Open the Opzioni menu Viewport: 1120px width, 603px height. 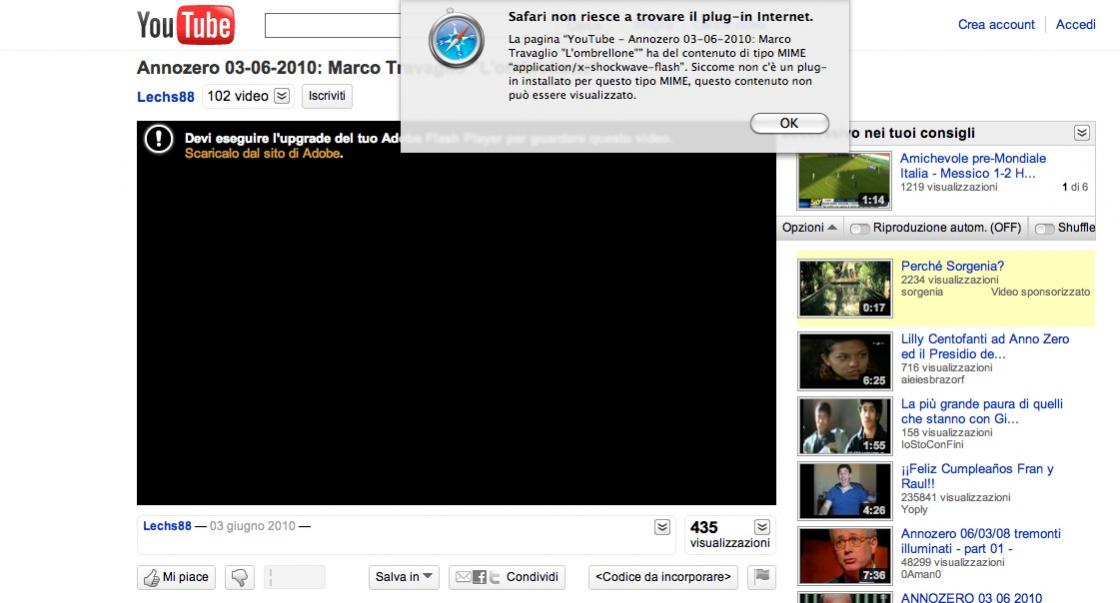click(809, 227)
